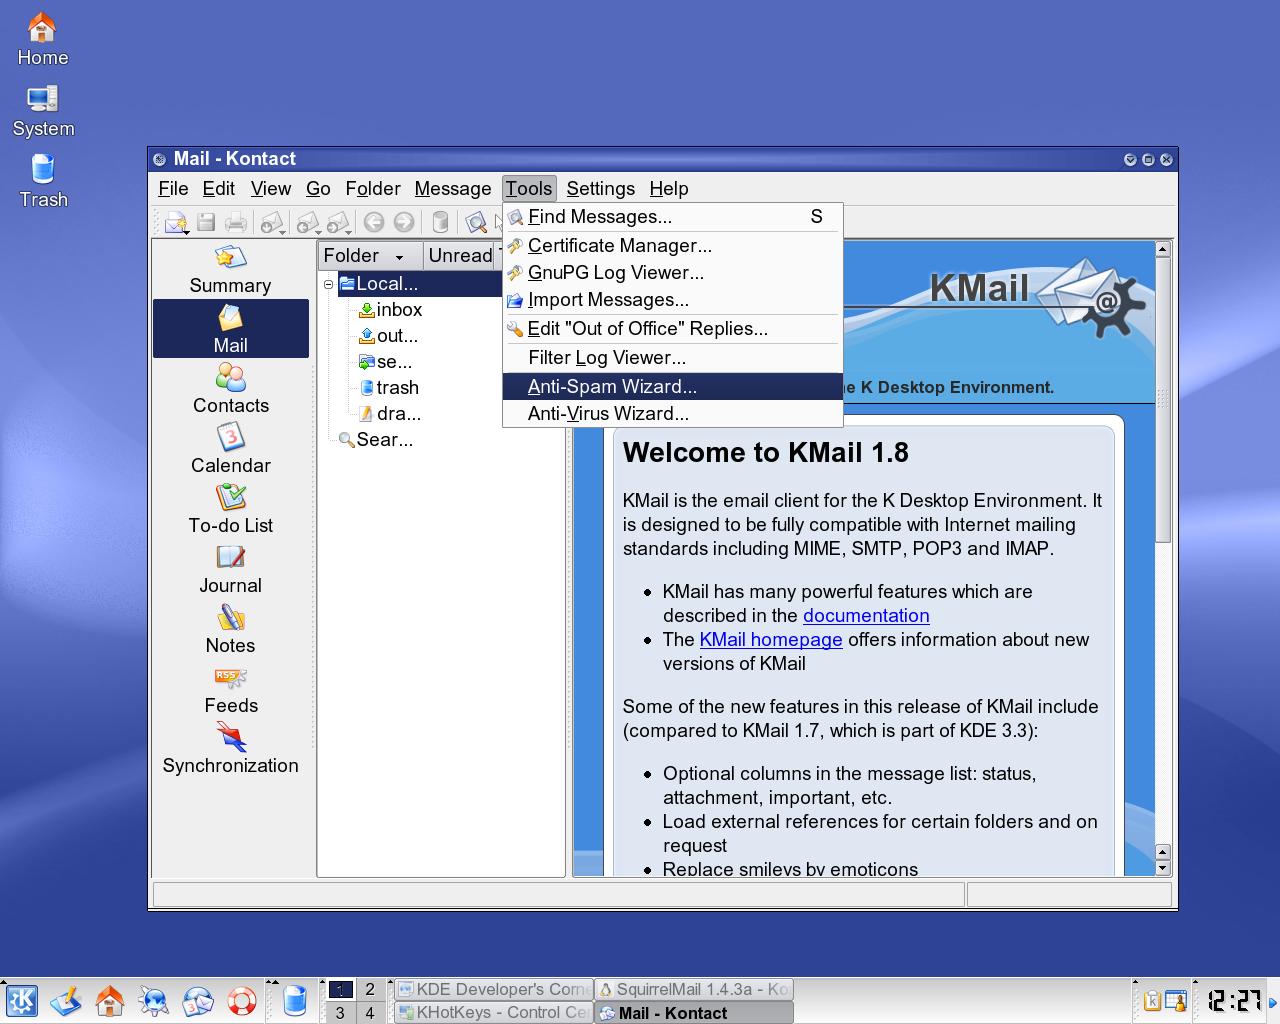The height and width of the screenshot is (1024, 1280).
Task: Click the Klipper clipboard tray icon
Action: click(1152, 1000)
